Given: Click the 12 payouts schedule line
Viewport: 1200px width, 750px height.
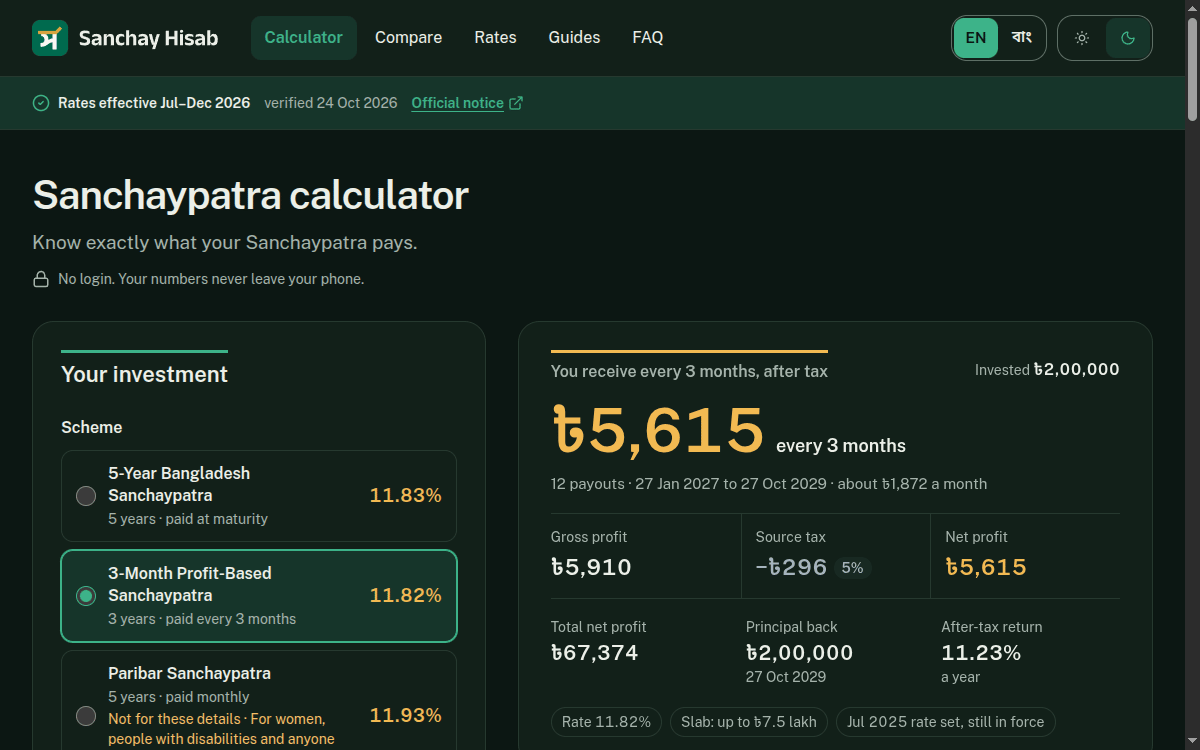Looking at the screenshot, I should coord(769,484).
